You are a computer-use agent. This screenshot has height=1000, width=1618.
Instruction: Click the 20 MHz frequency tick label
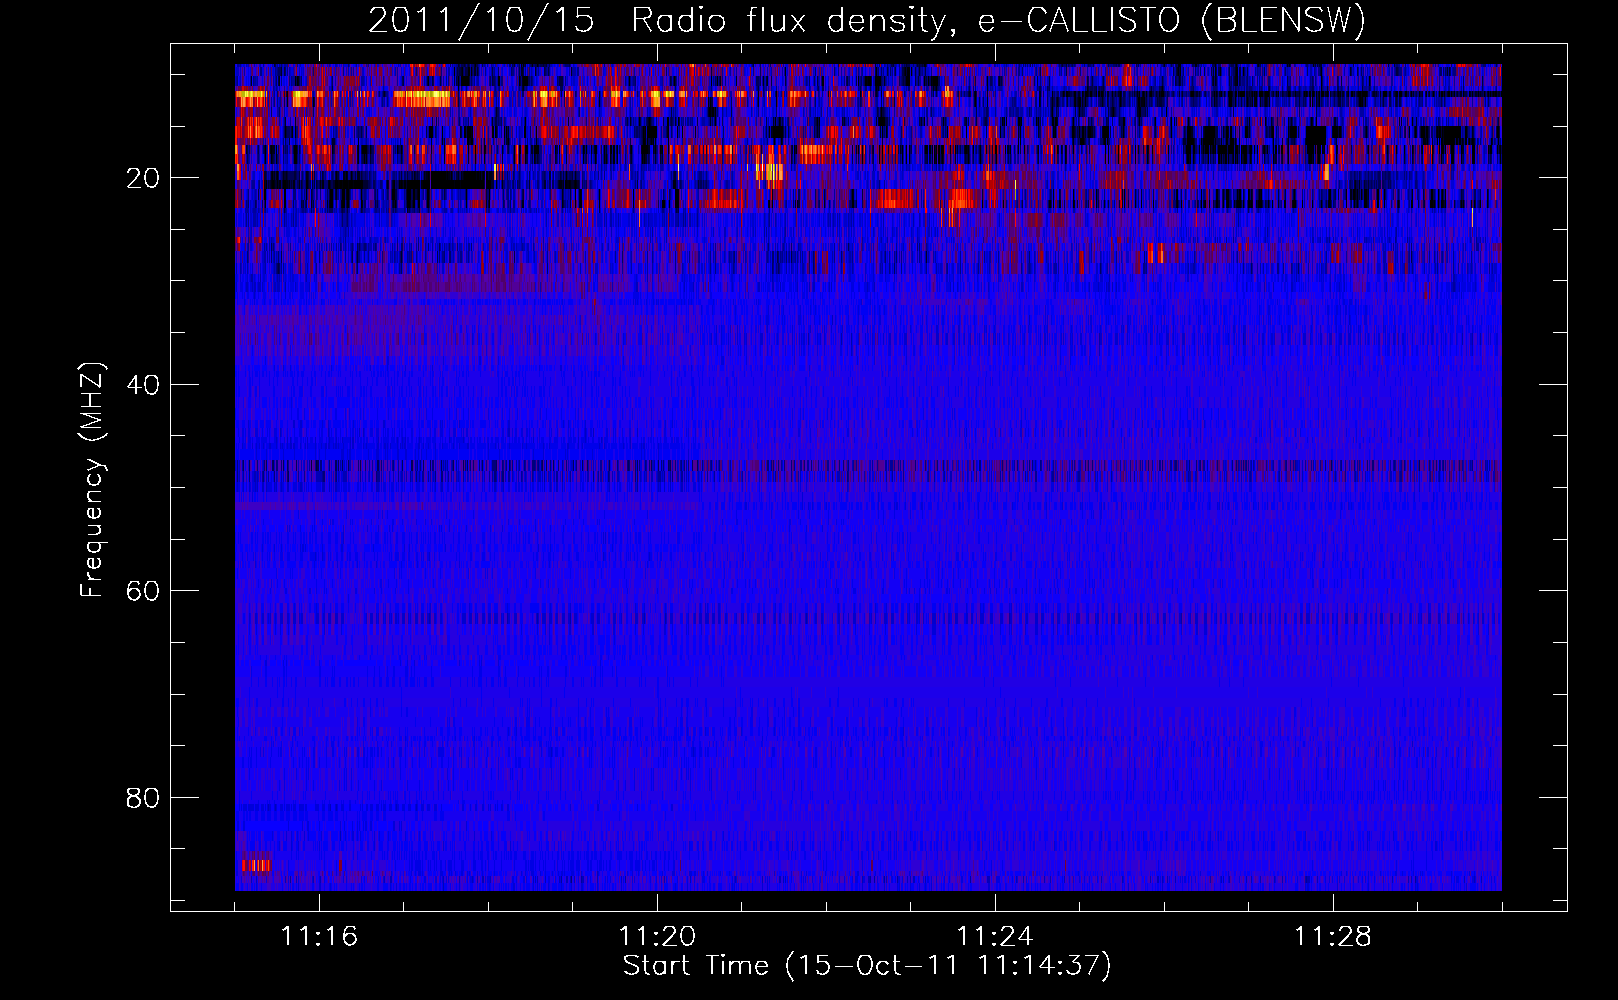[x=144, y=178]
